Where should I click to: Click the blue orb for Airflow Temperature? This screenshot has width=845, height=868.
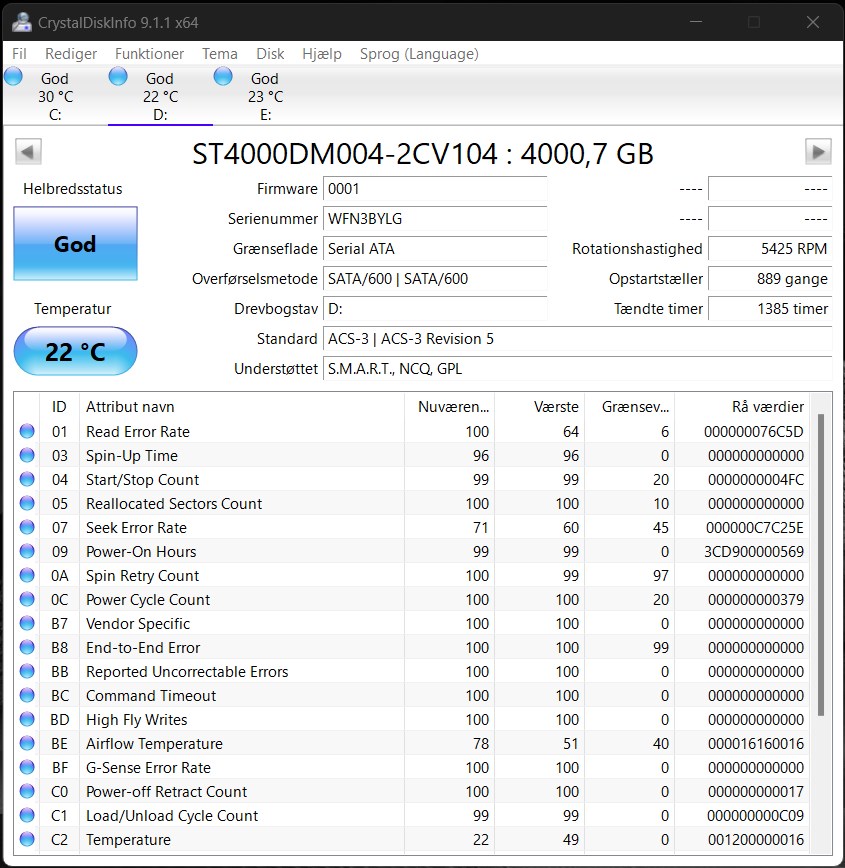(26, 744)
